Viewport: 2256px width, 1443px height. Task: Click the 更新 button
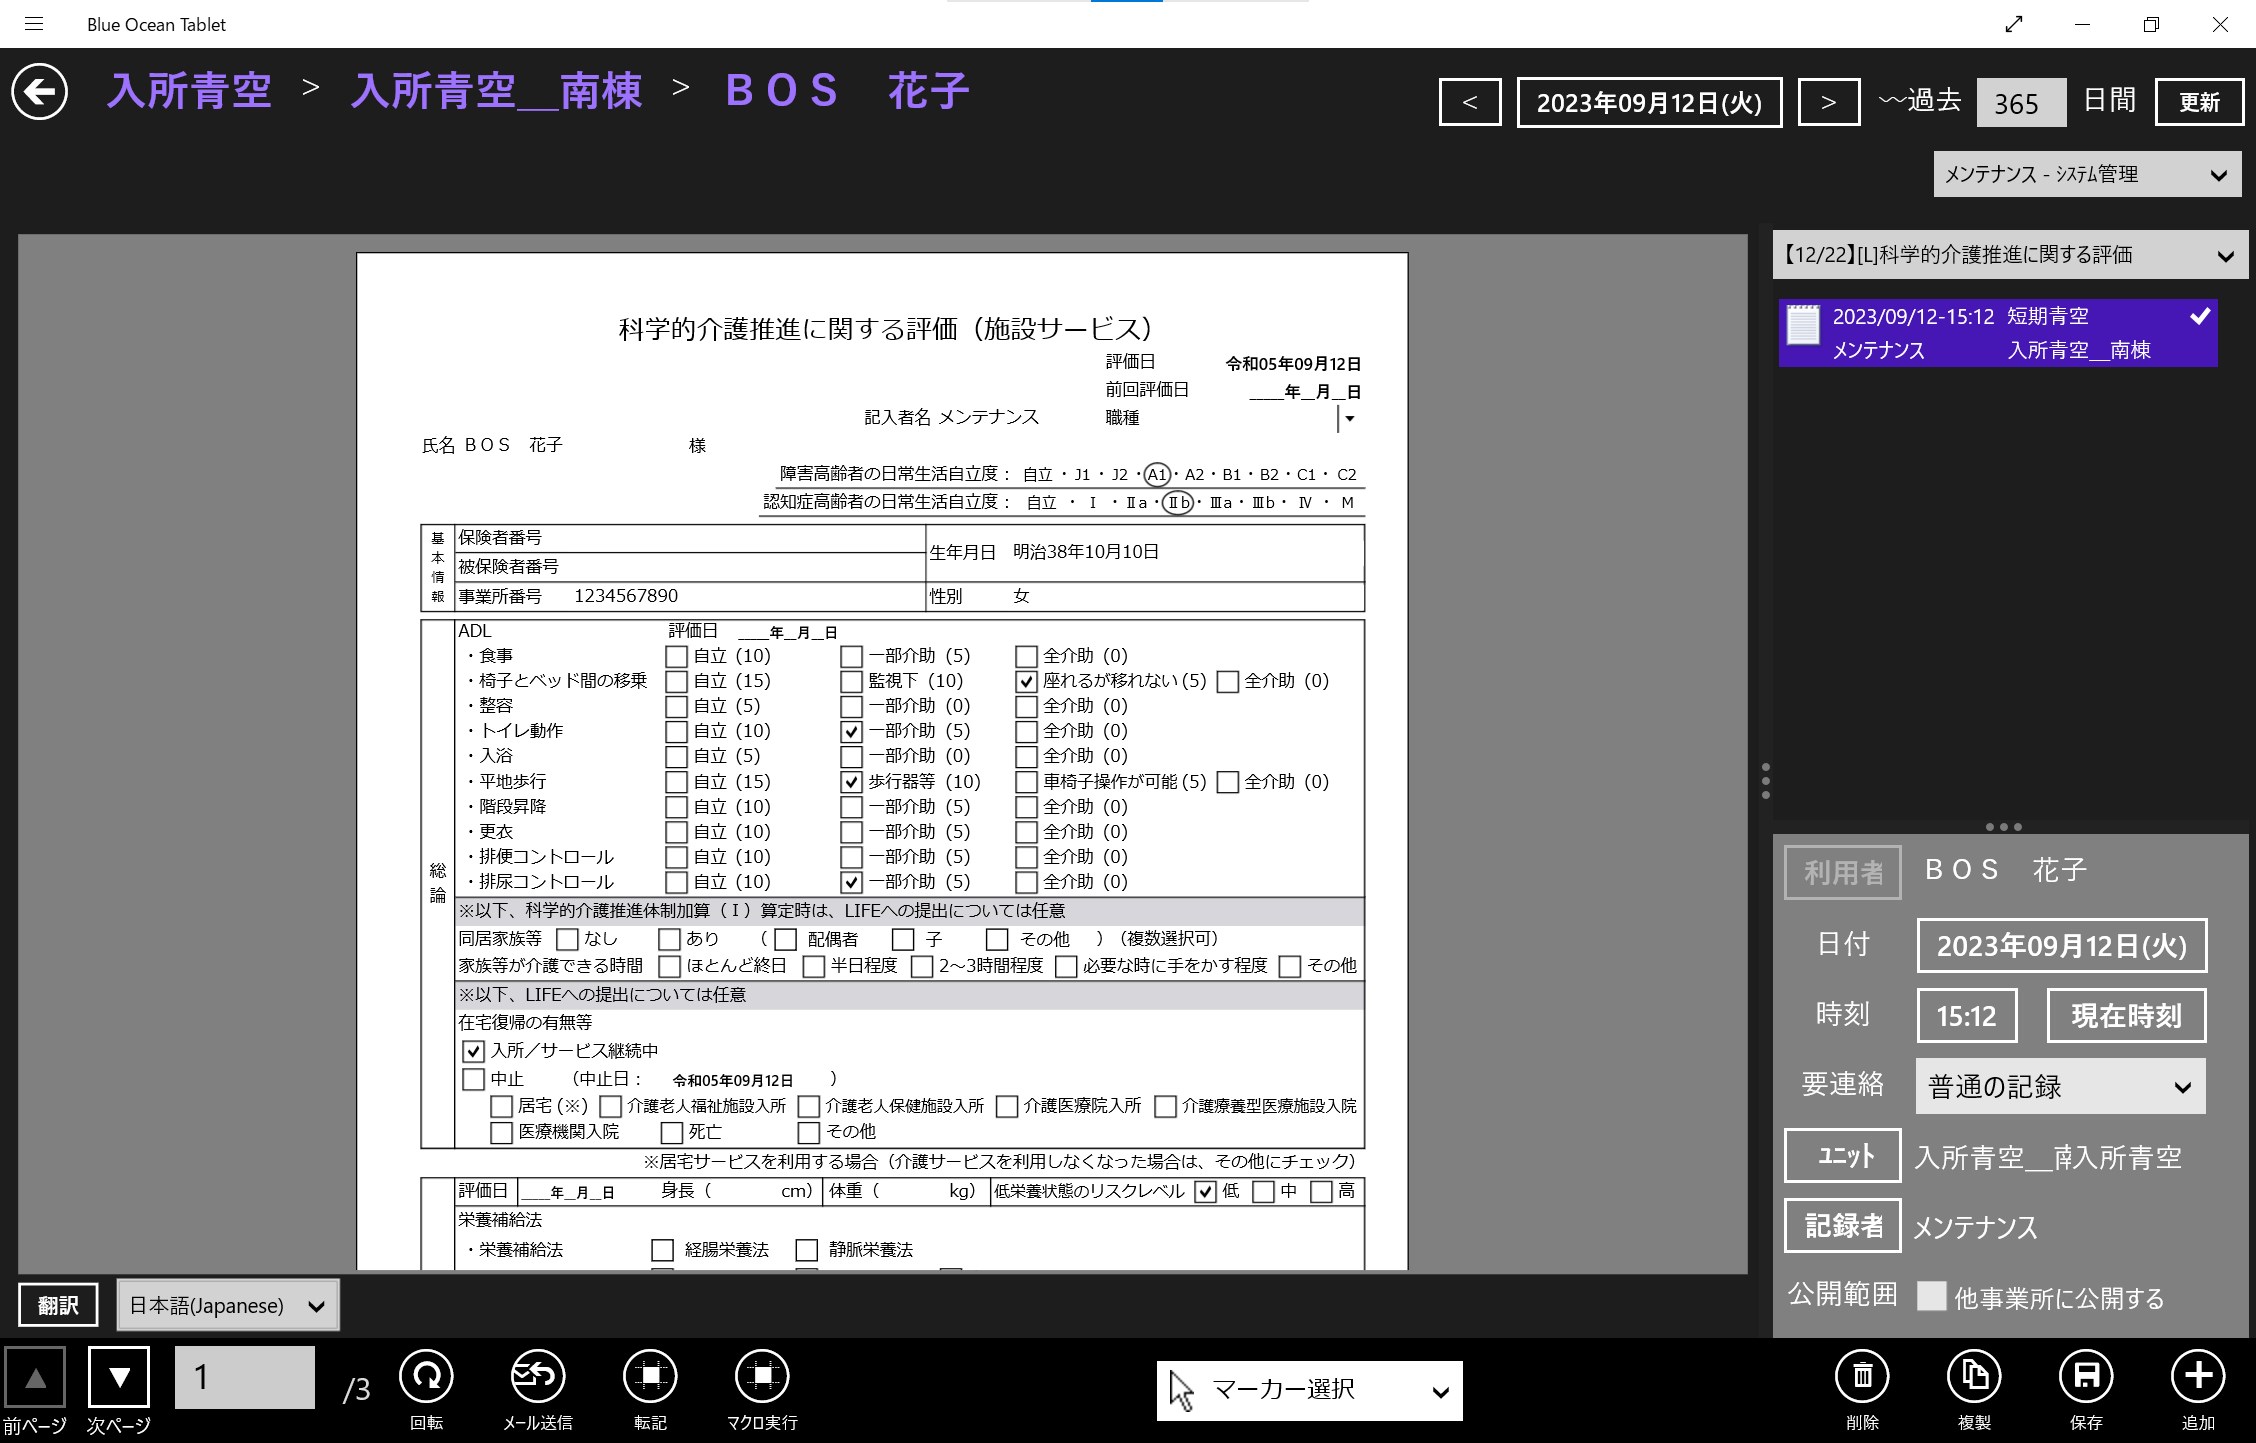coord(2199,102)
